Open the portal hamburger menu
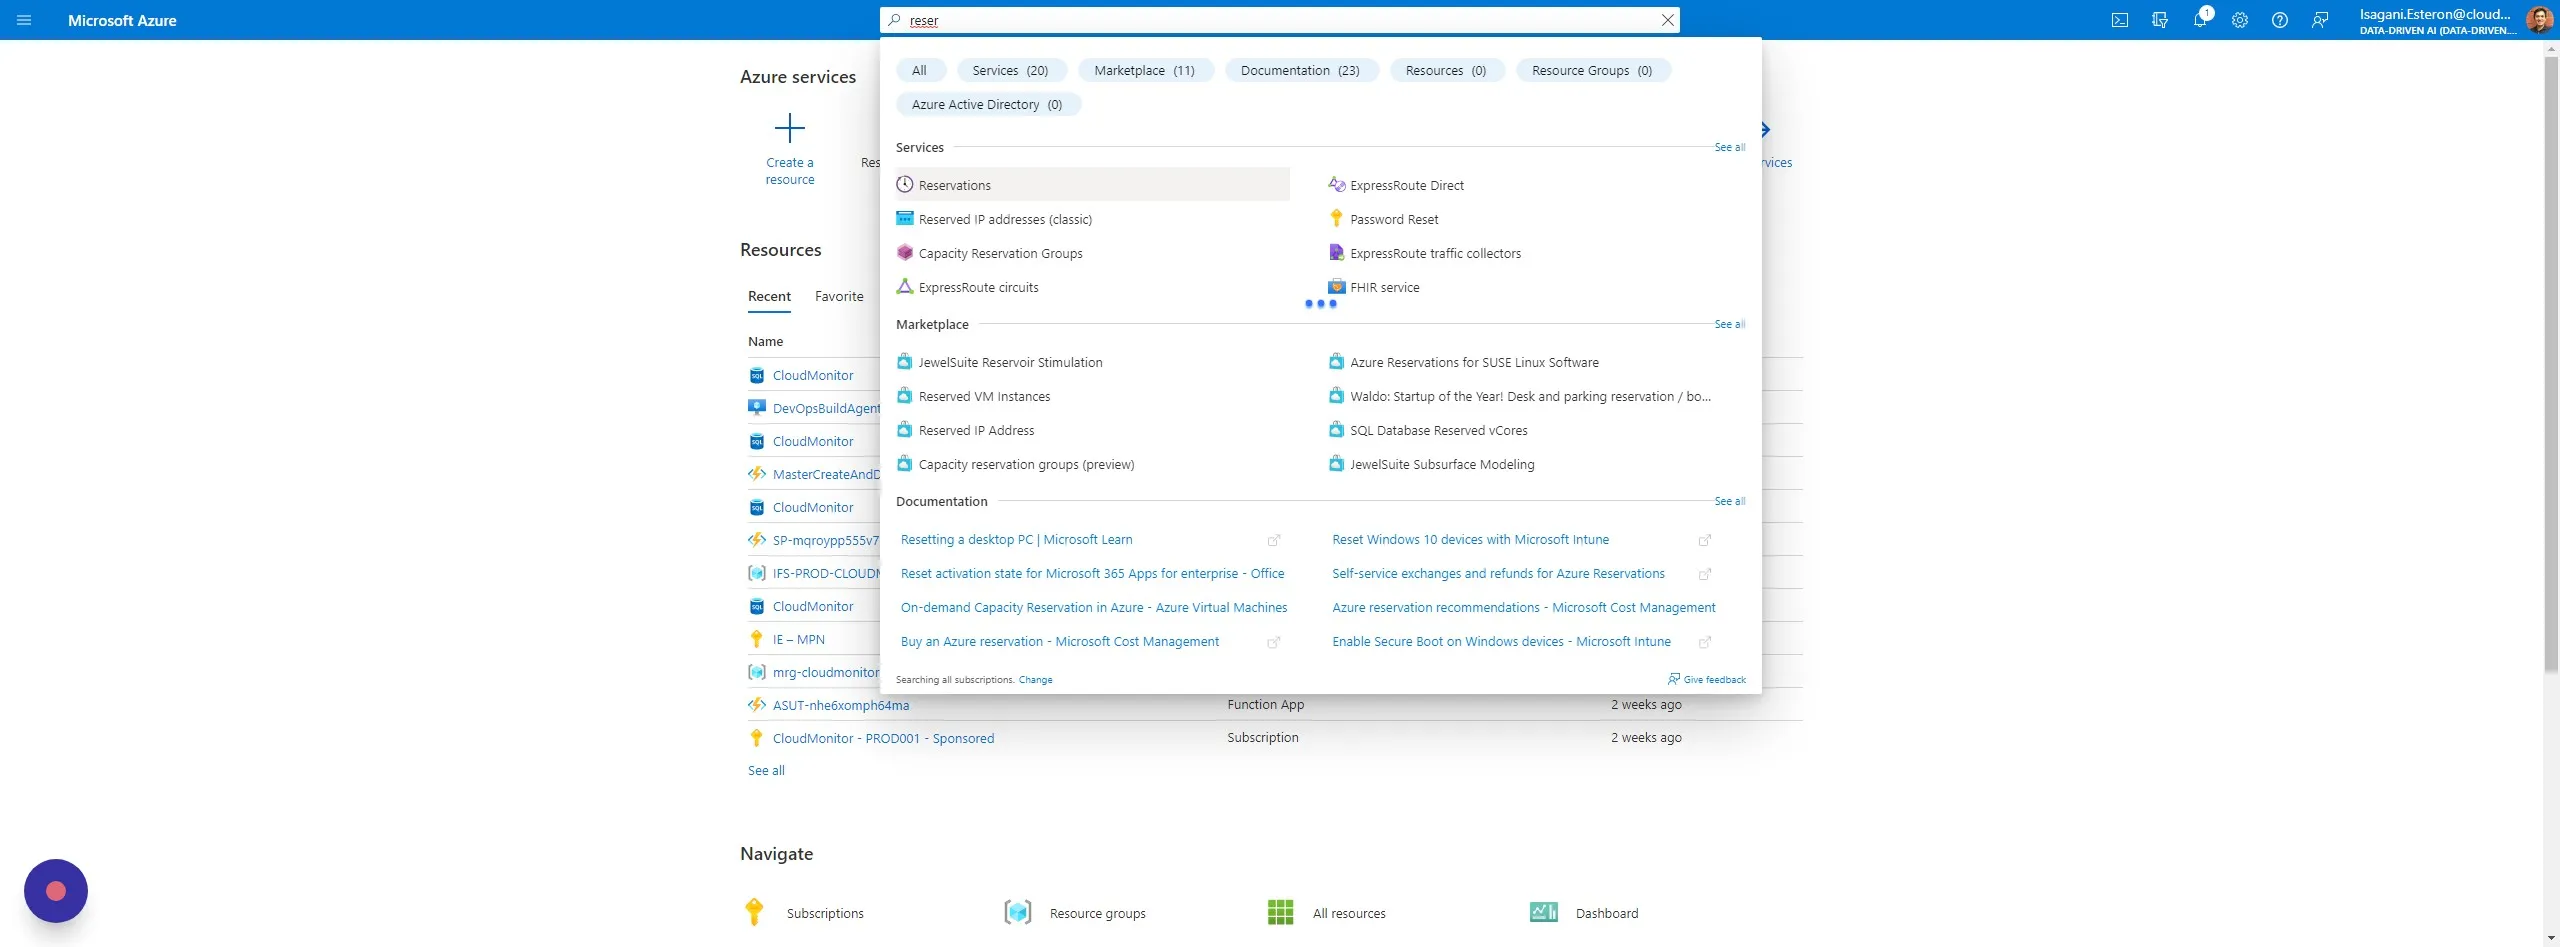The image size is (2560, 947). coord(24,20)
